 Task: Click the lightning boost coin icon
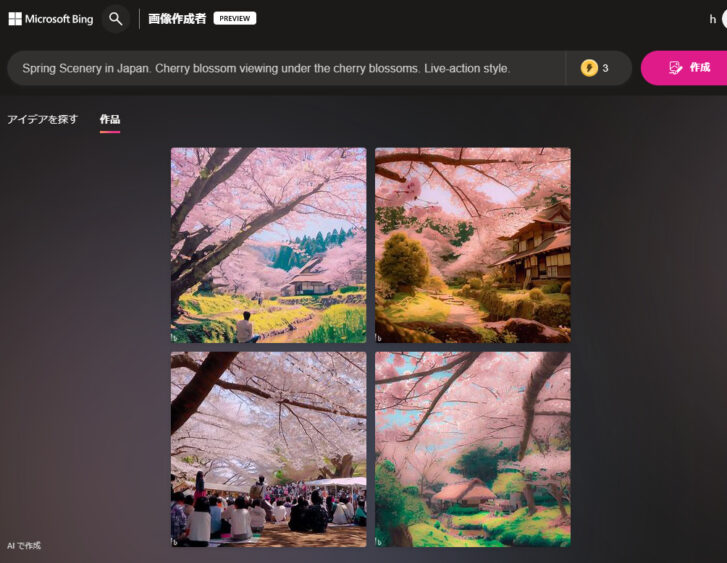tap(589, 68)
